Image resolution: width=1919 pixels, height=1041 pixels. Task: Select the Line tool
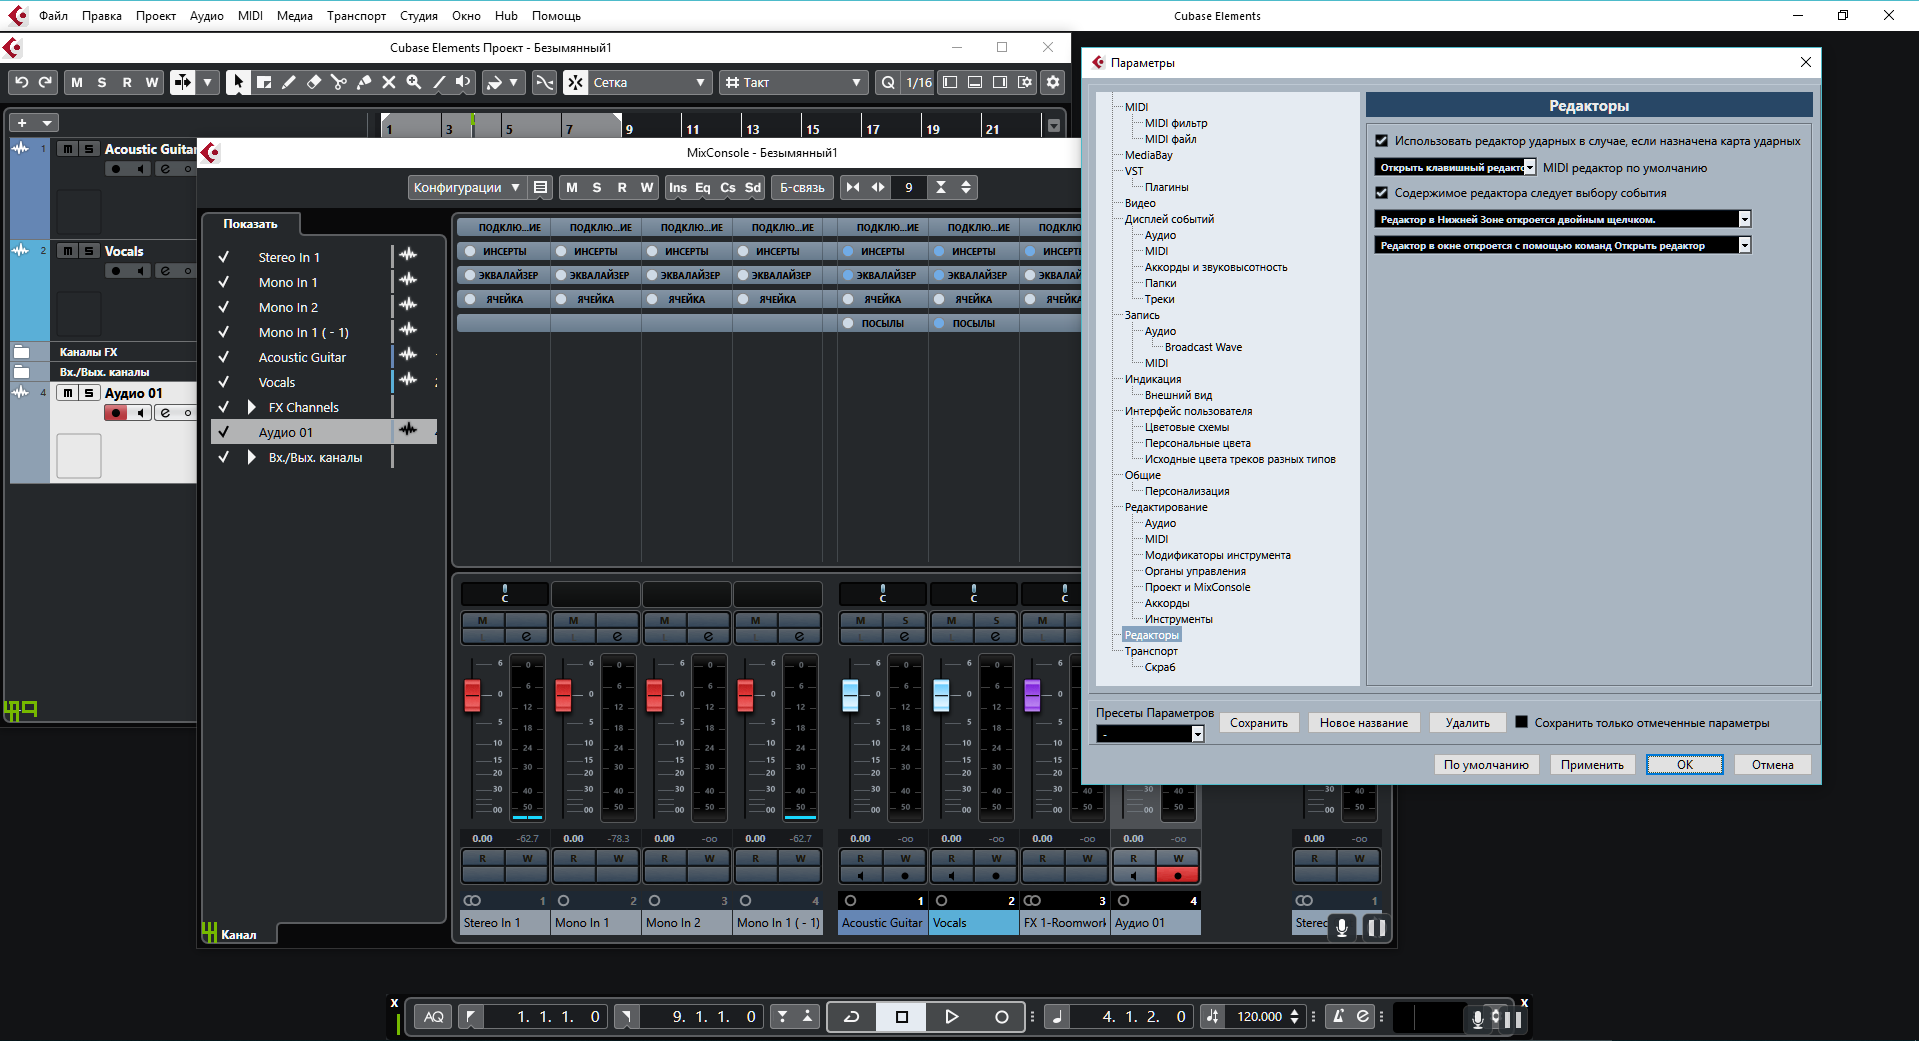pos(439,82)
